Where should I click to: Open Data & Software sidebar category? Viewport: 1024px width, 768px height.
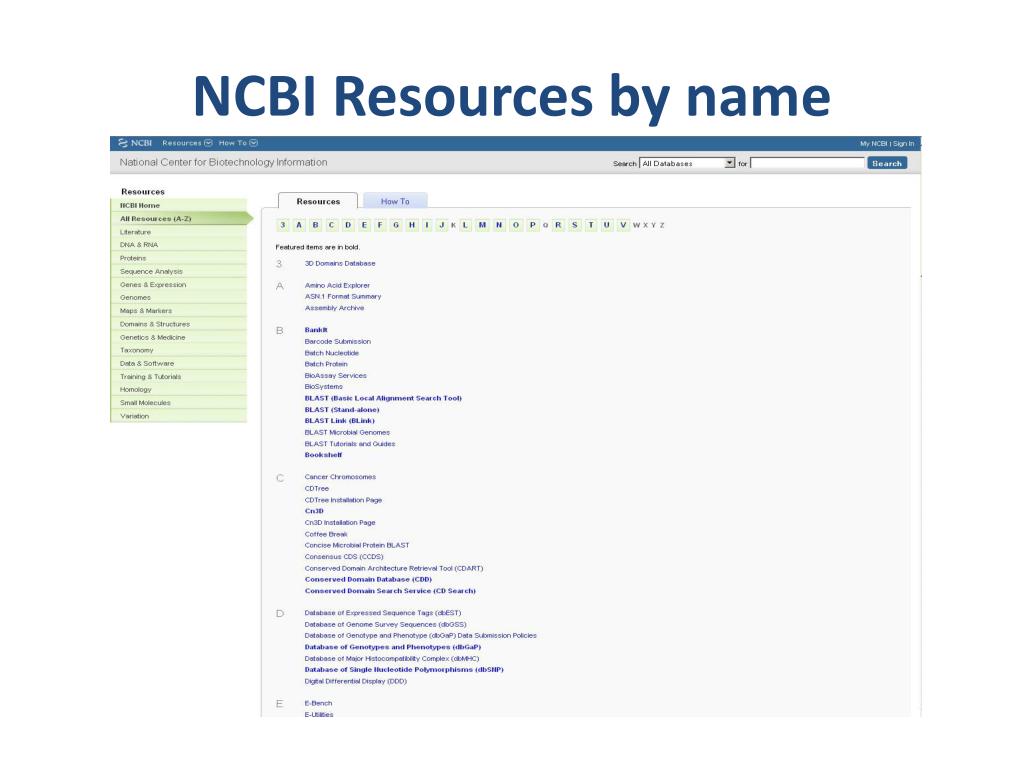tap(179, 363)
